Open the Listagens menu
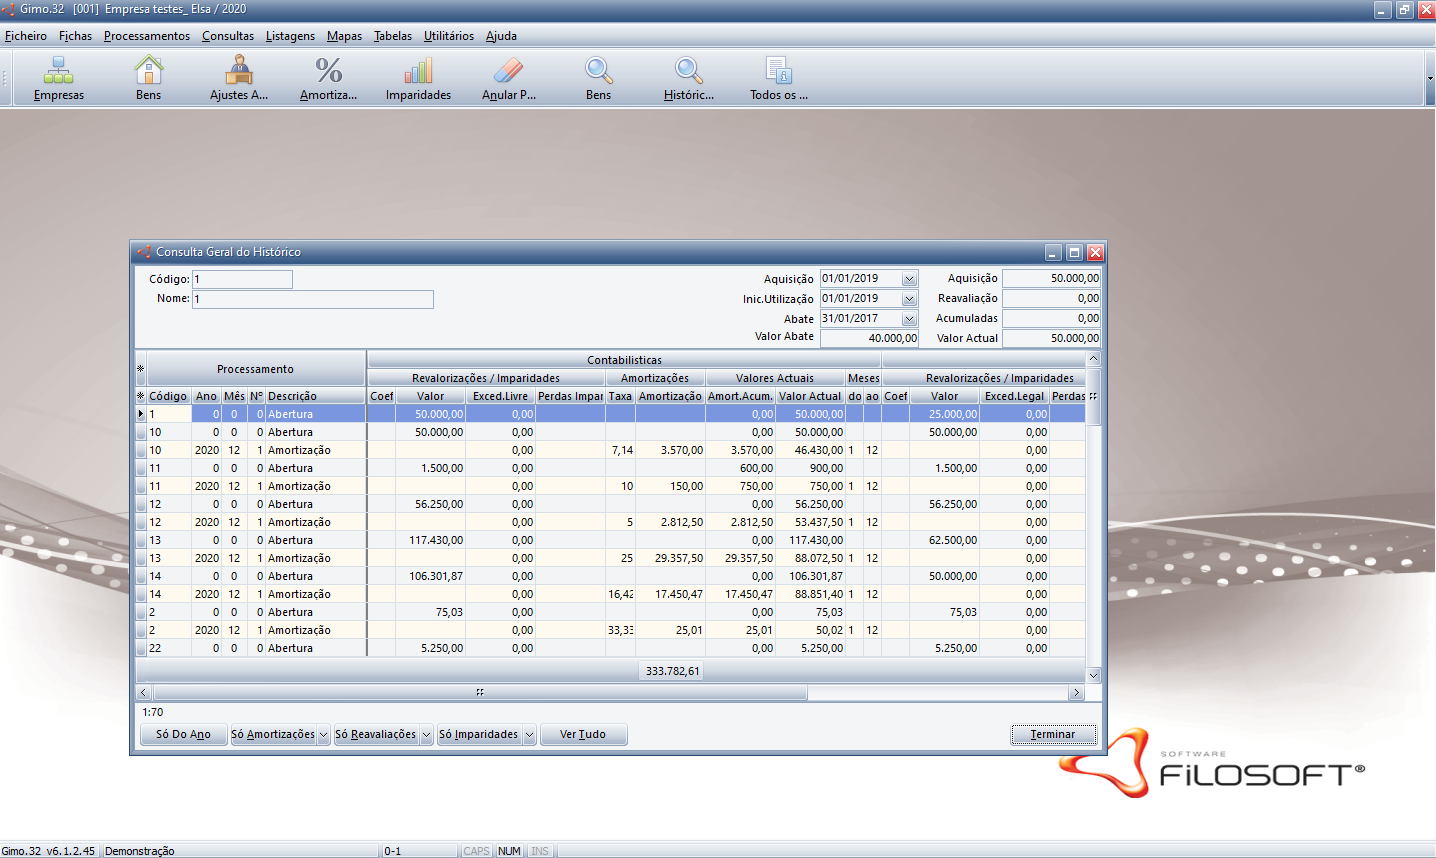The width and height of the screenshot is (1436, 858). [x=290, y=36]
